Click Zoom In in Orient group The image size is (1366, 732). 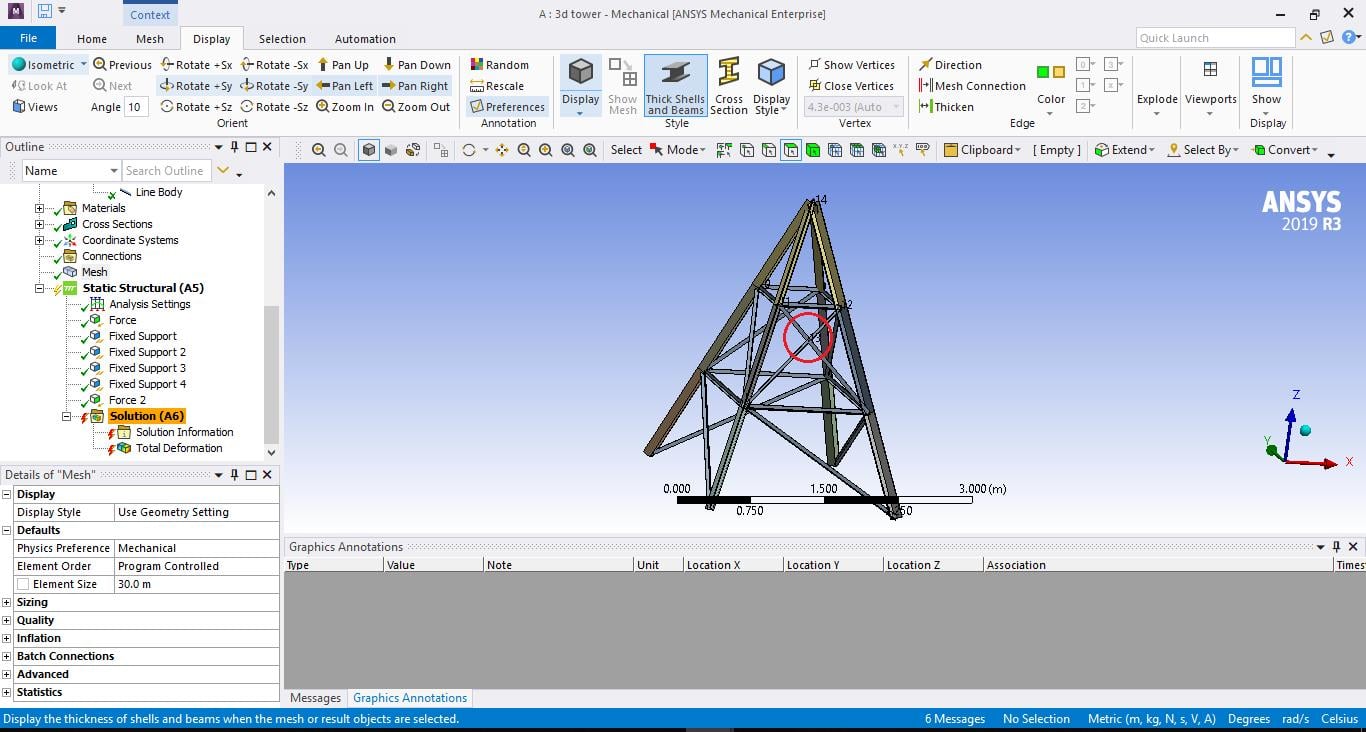(344, 107)
